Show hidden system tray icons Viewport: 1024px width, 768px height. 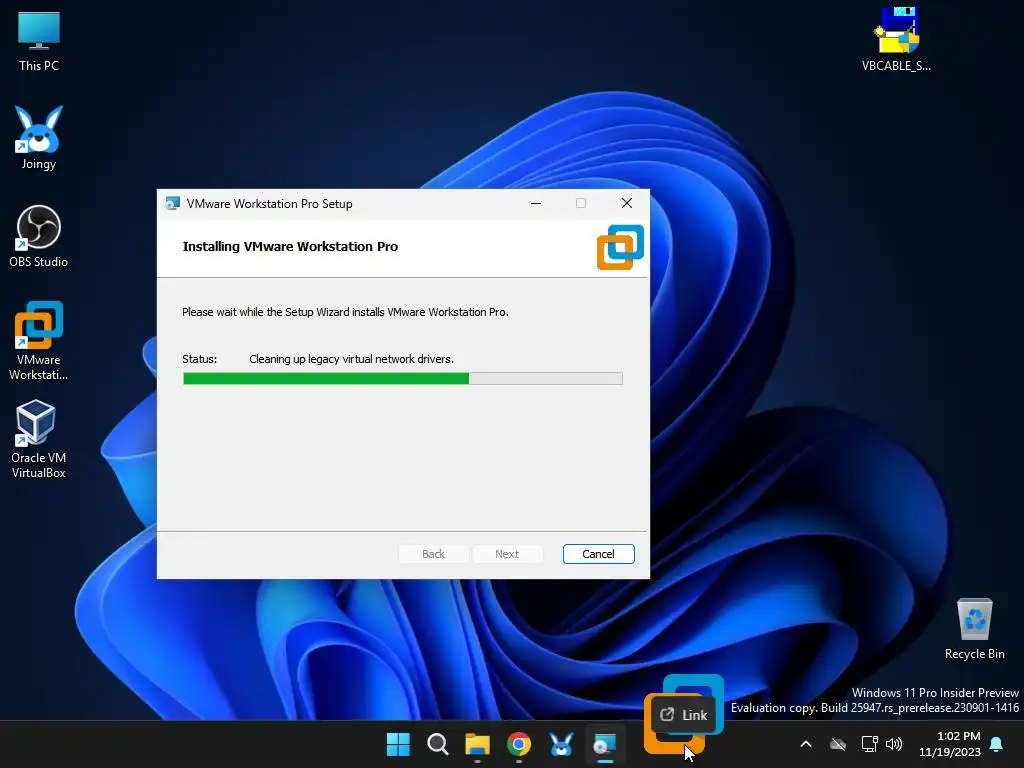point(806,744)
